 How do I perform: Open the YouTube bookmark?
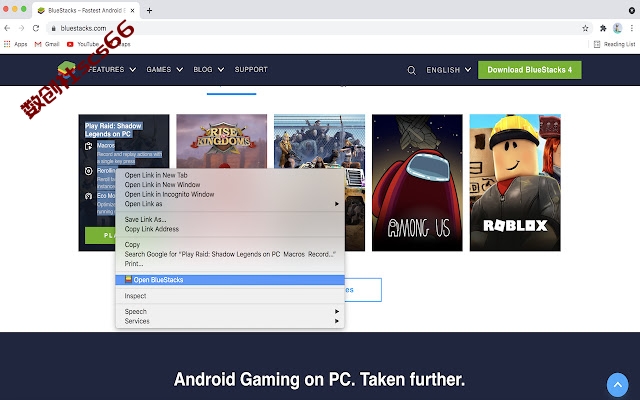tap(83, 44)
